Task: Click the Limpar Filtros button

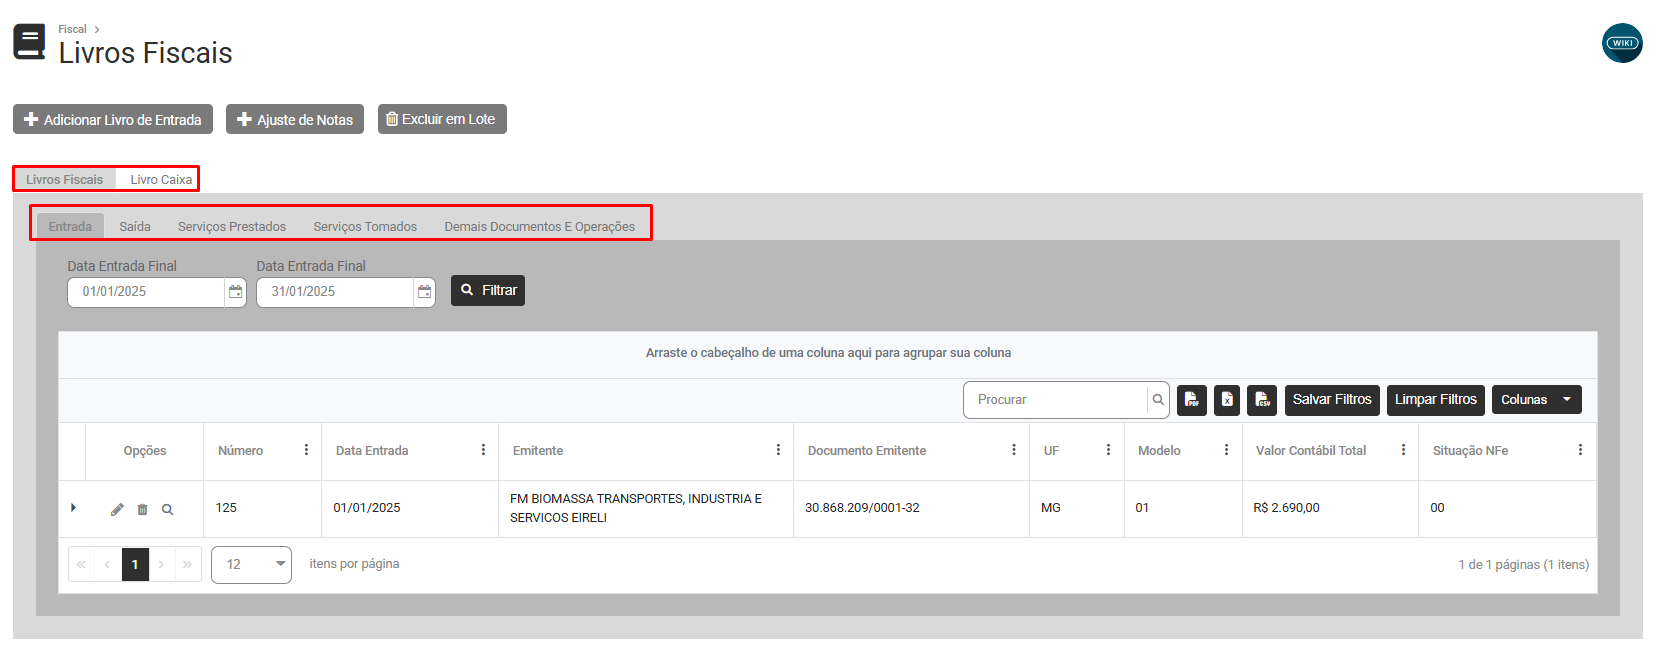Action: pos(1436,400)
